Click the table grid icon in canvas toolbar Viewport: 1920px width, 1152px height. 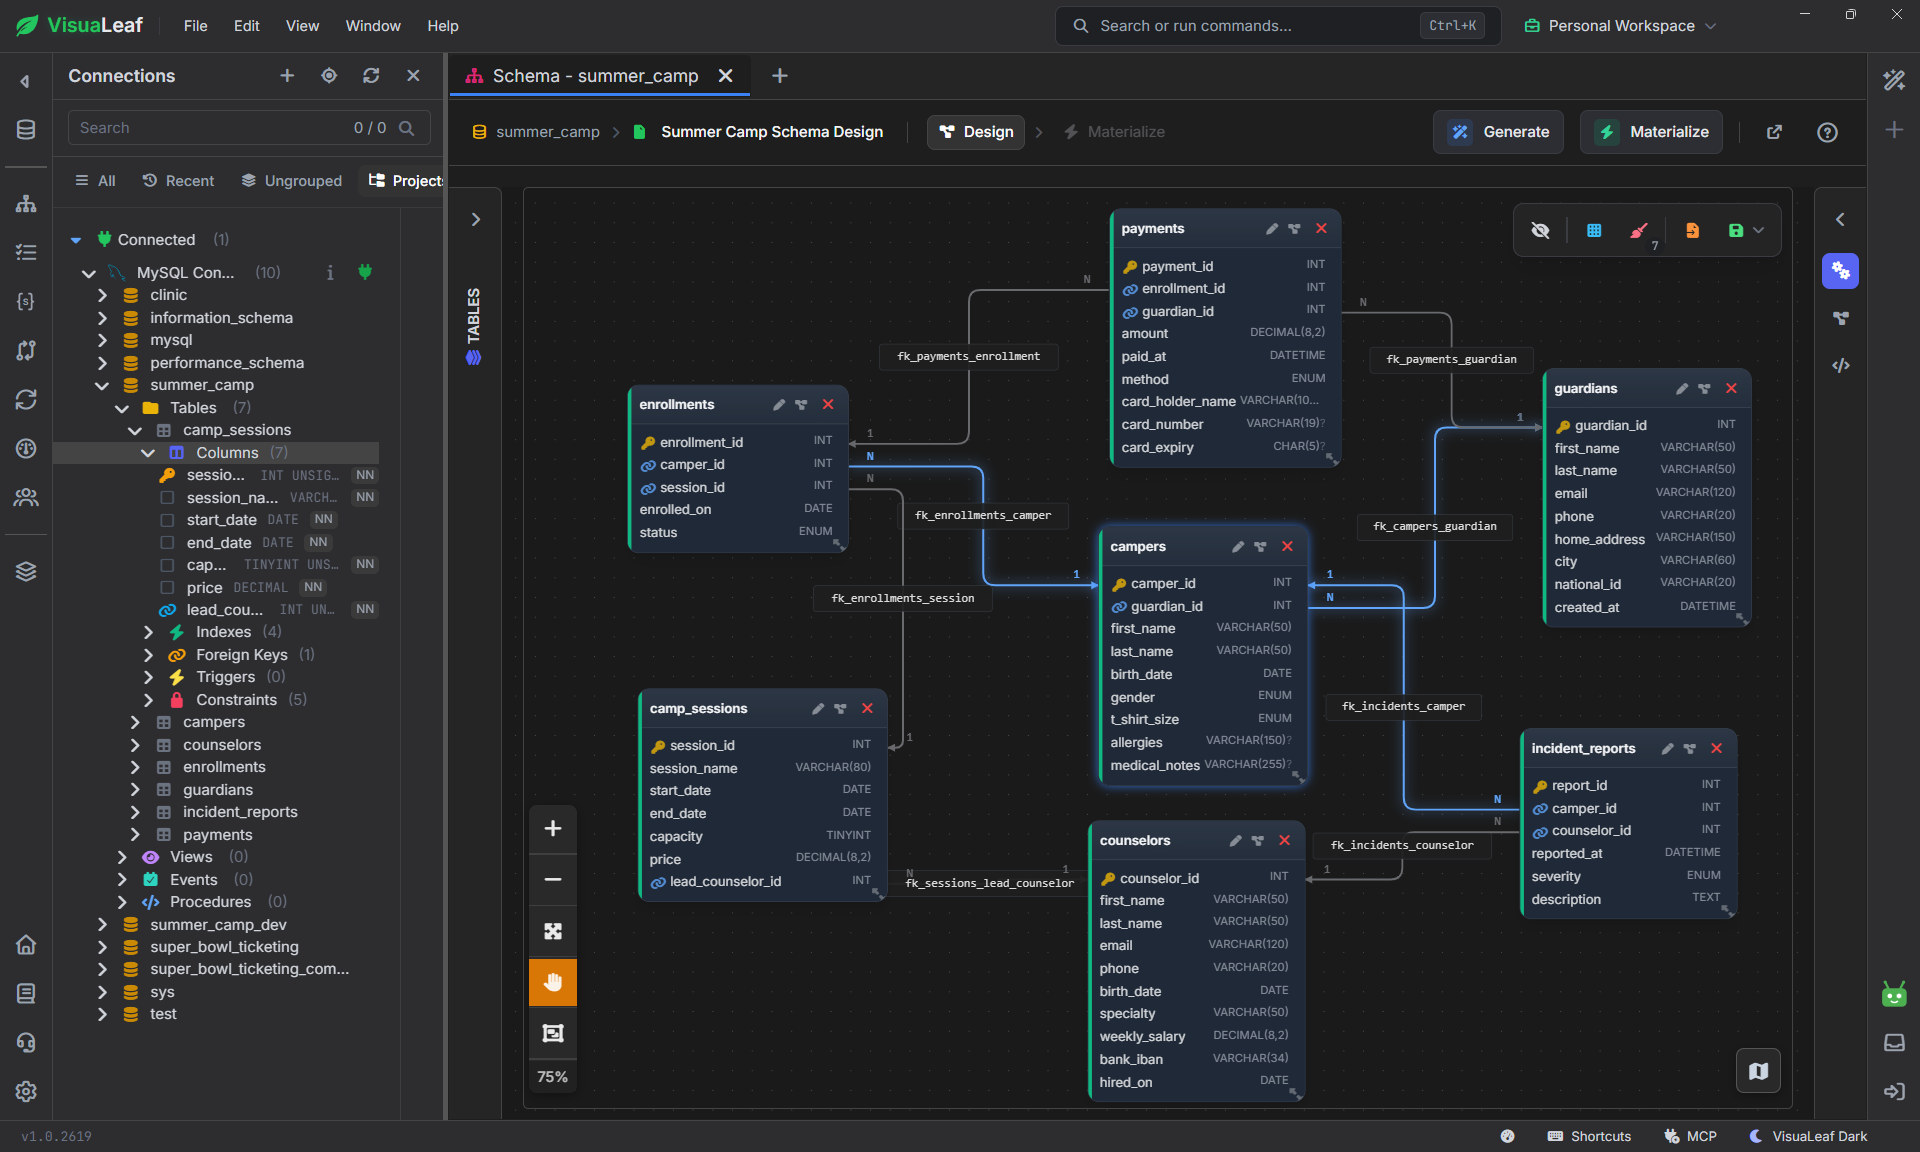[1594, 231]
